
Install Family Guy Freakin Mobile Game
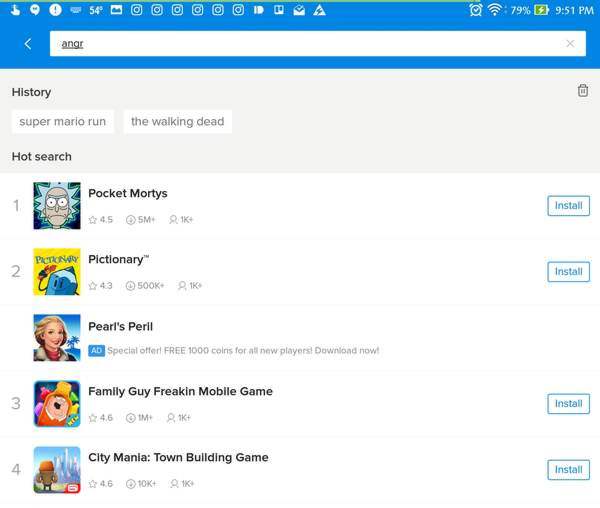pos(568,404)
